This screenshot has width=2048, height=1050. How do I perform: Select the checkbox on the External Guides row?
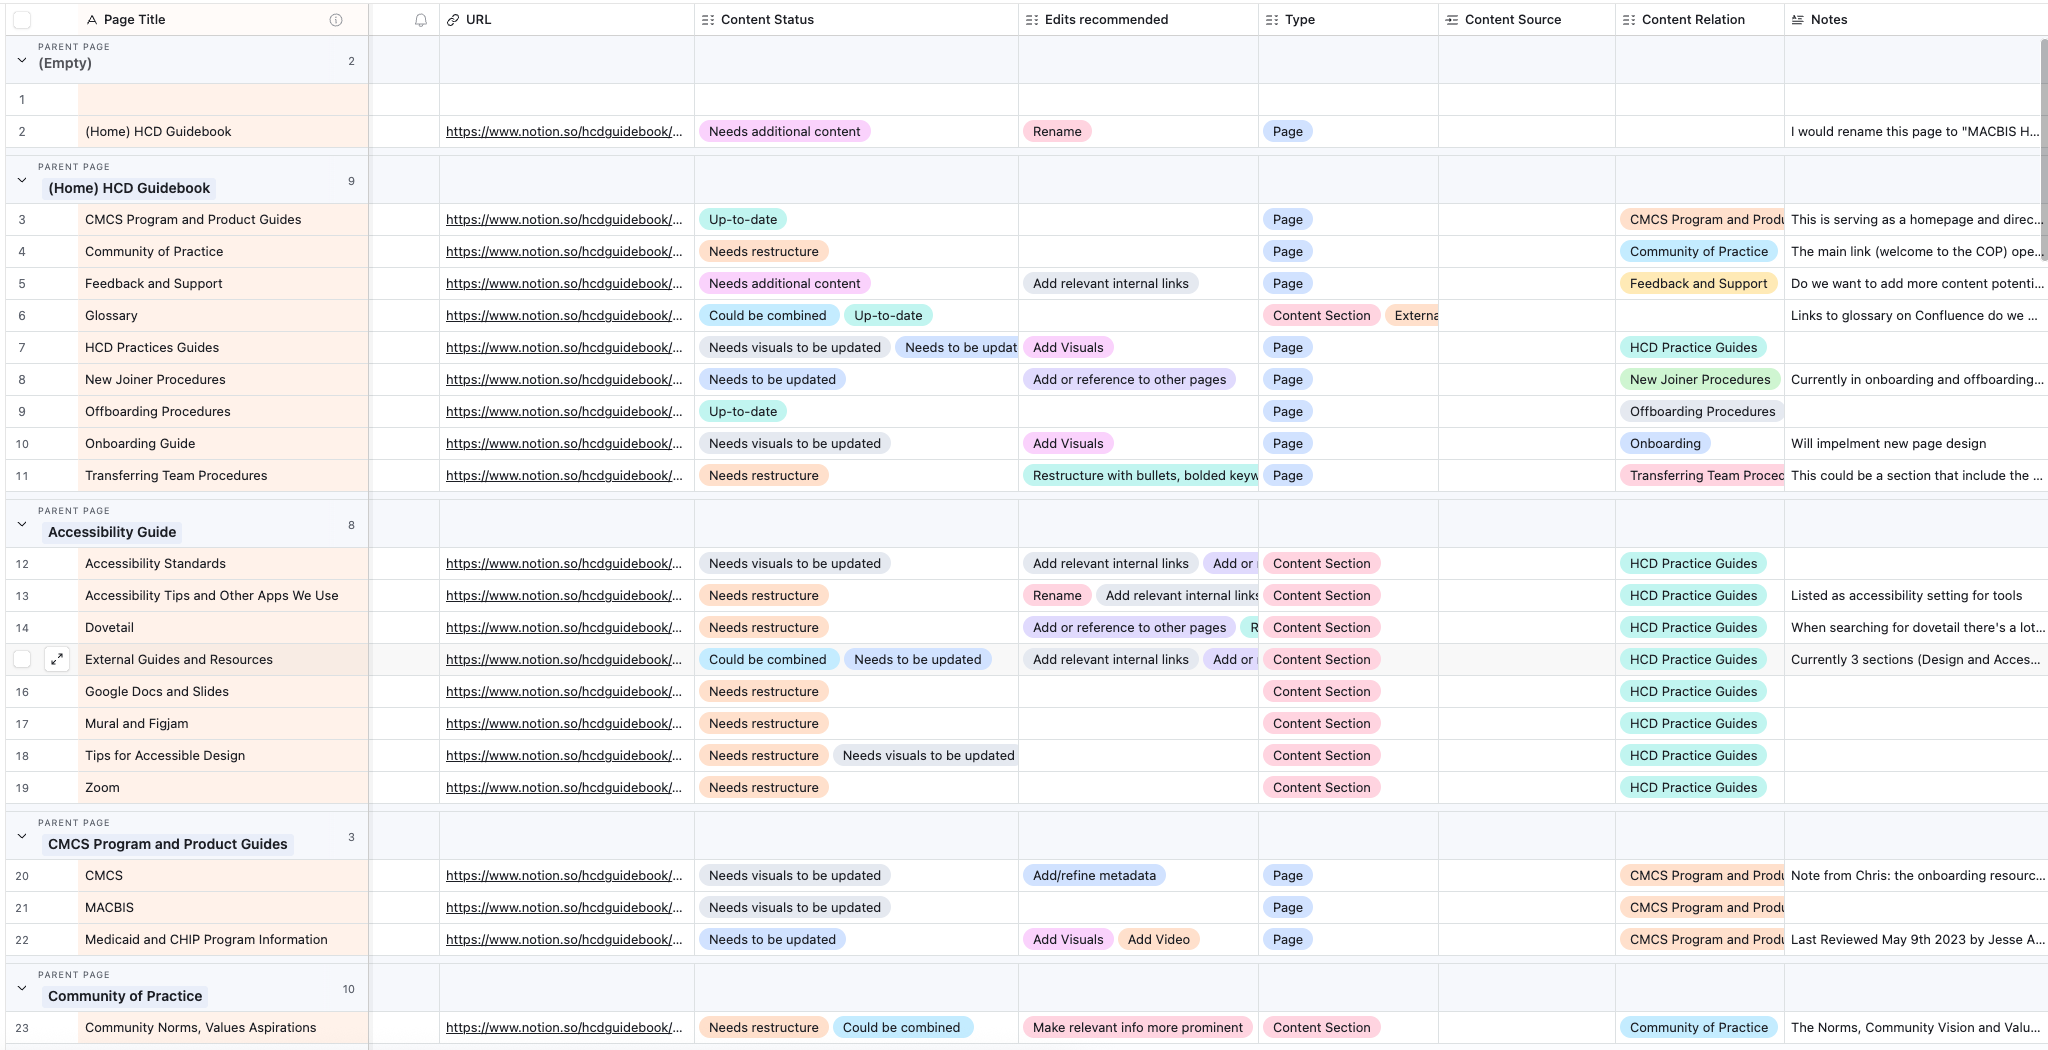point(22,659)
